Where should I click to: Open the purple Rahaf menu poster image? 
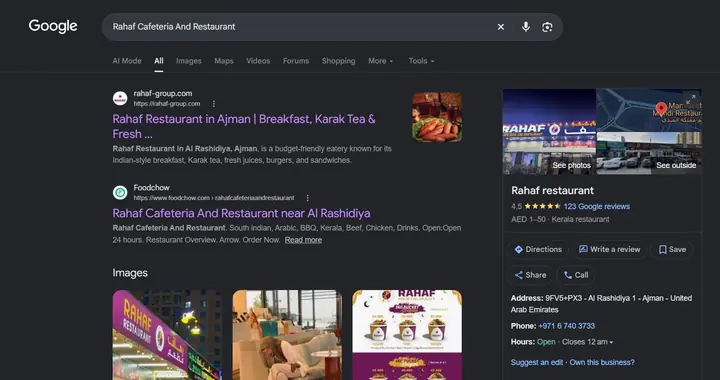[x=407, y=335]
